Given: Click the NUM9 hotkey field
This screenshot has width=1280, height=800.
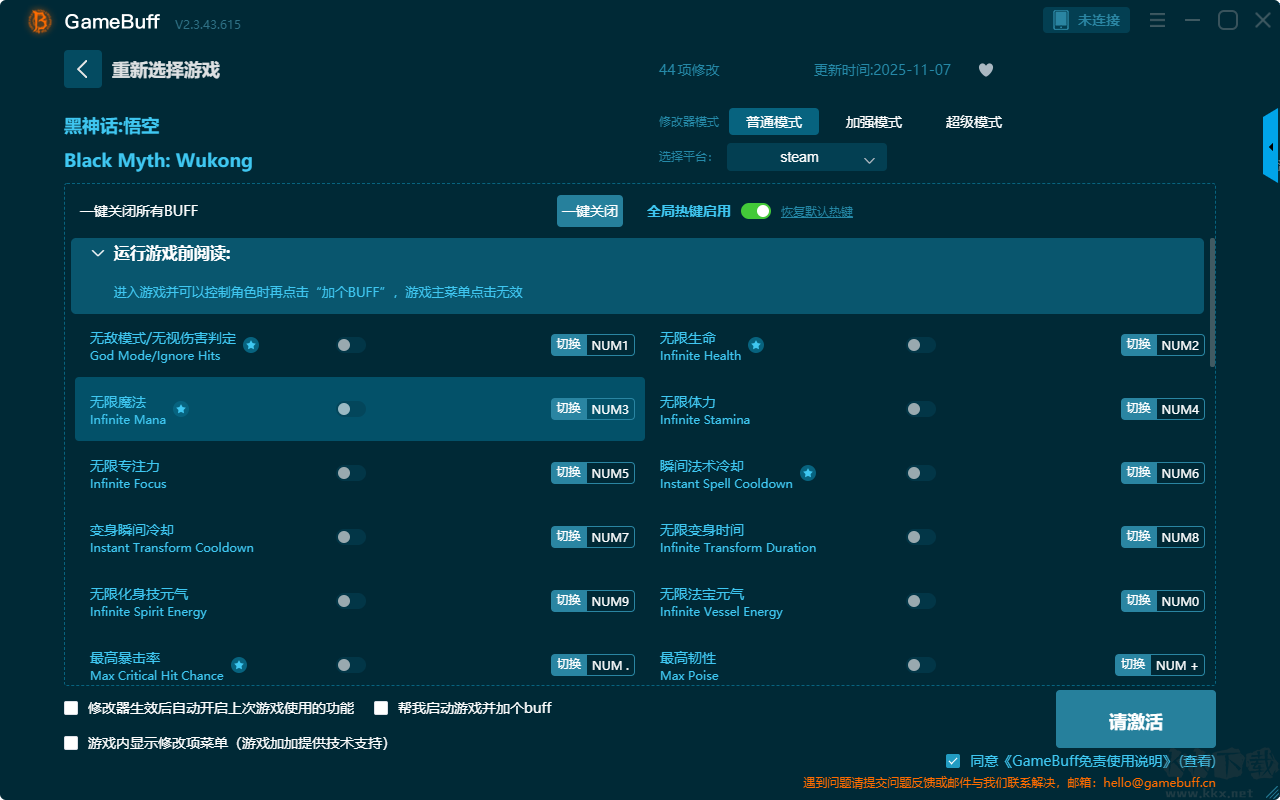Looking at the screenshot, I should (x=610, y=601).
